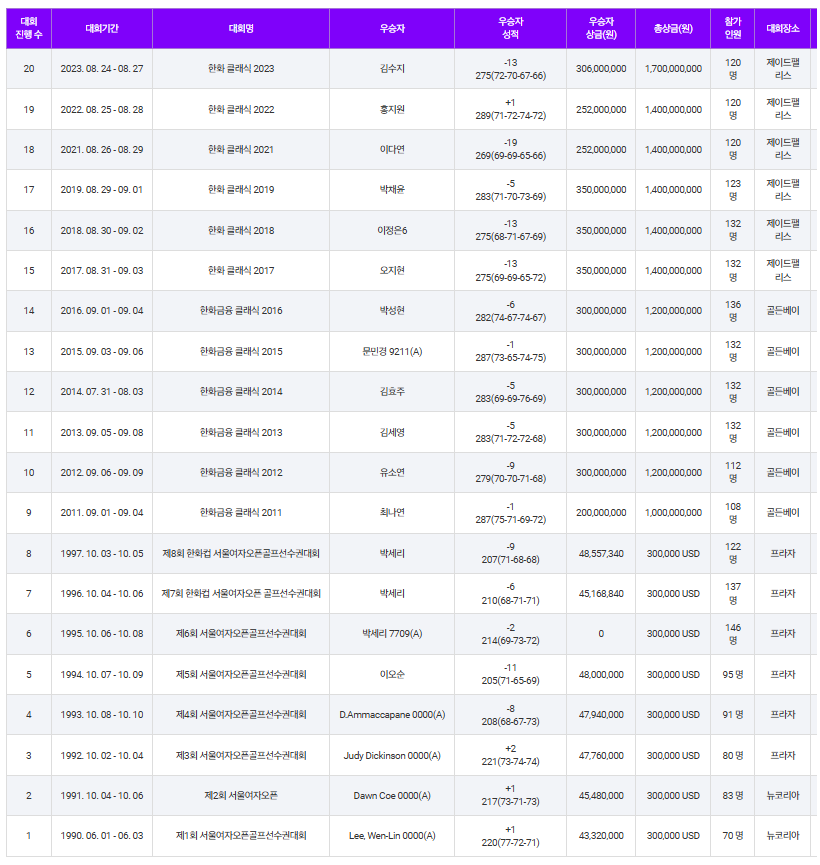Click the score 269(69-69-65-66)
The width and height of the screenshot is (820, 865).
[510, 156]
